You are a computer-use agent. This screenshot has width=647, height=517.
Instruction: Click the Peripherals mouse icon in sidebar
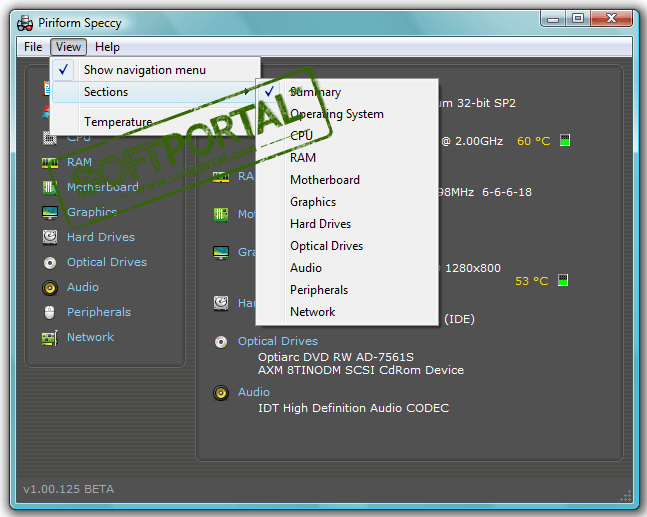point(49,312)
